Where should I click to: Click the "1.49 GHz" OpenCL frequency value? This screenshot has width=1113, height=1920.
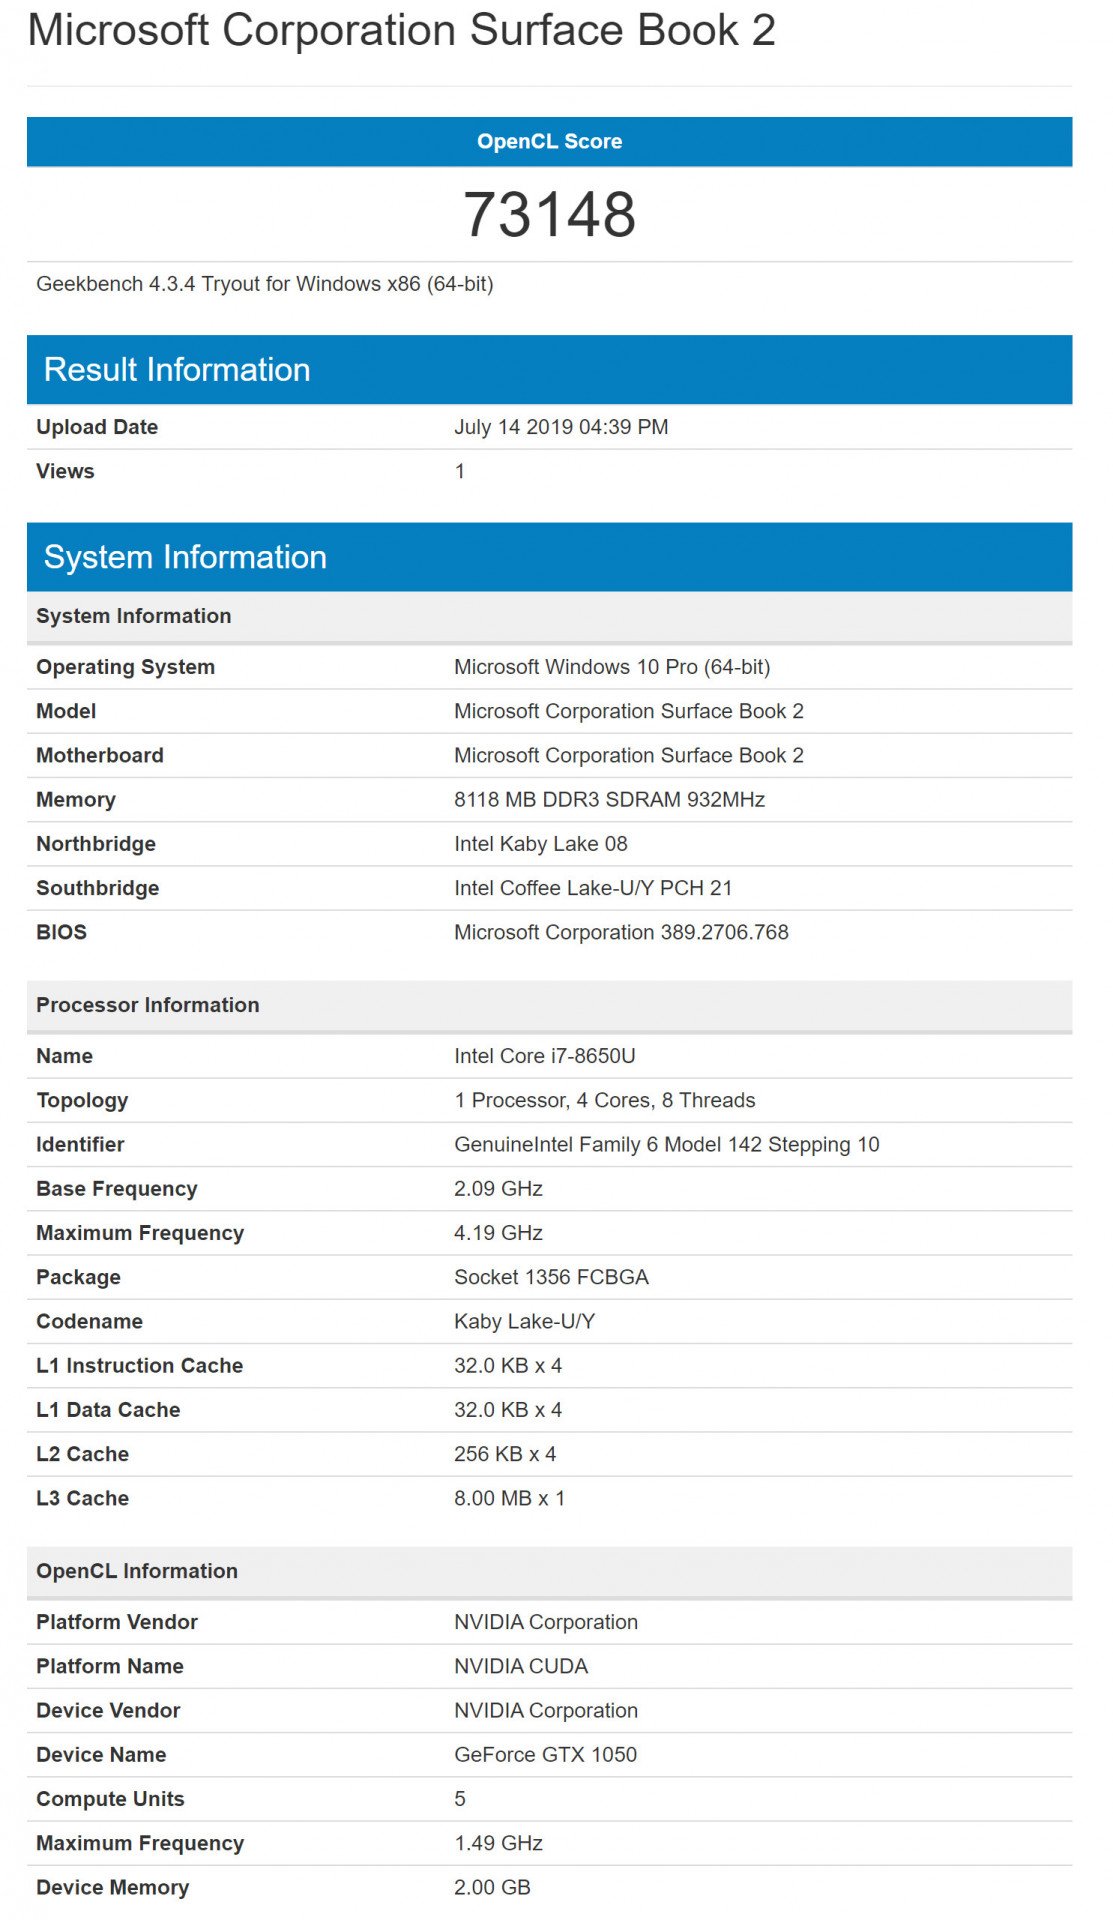(498, 1843)
